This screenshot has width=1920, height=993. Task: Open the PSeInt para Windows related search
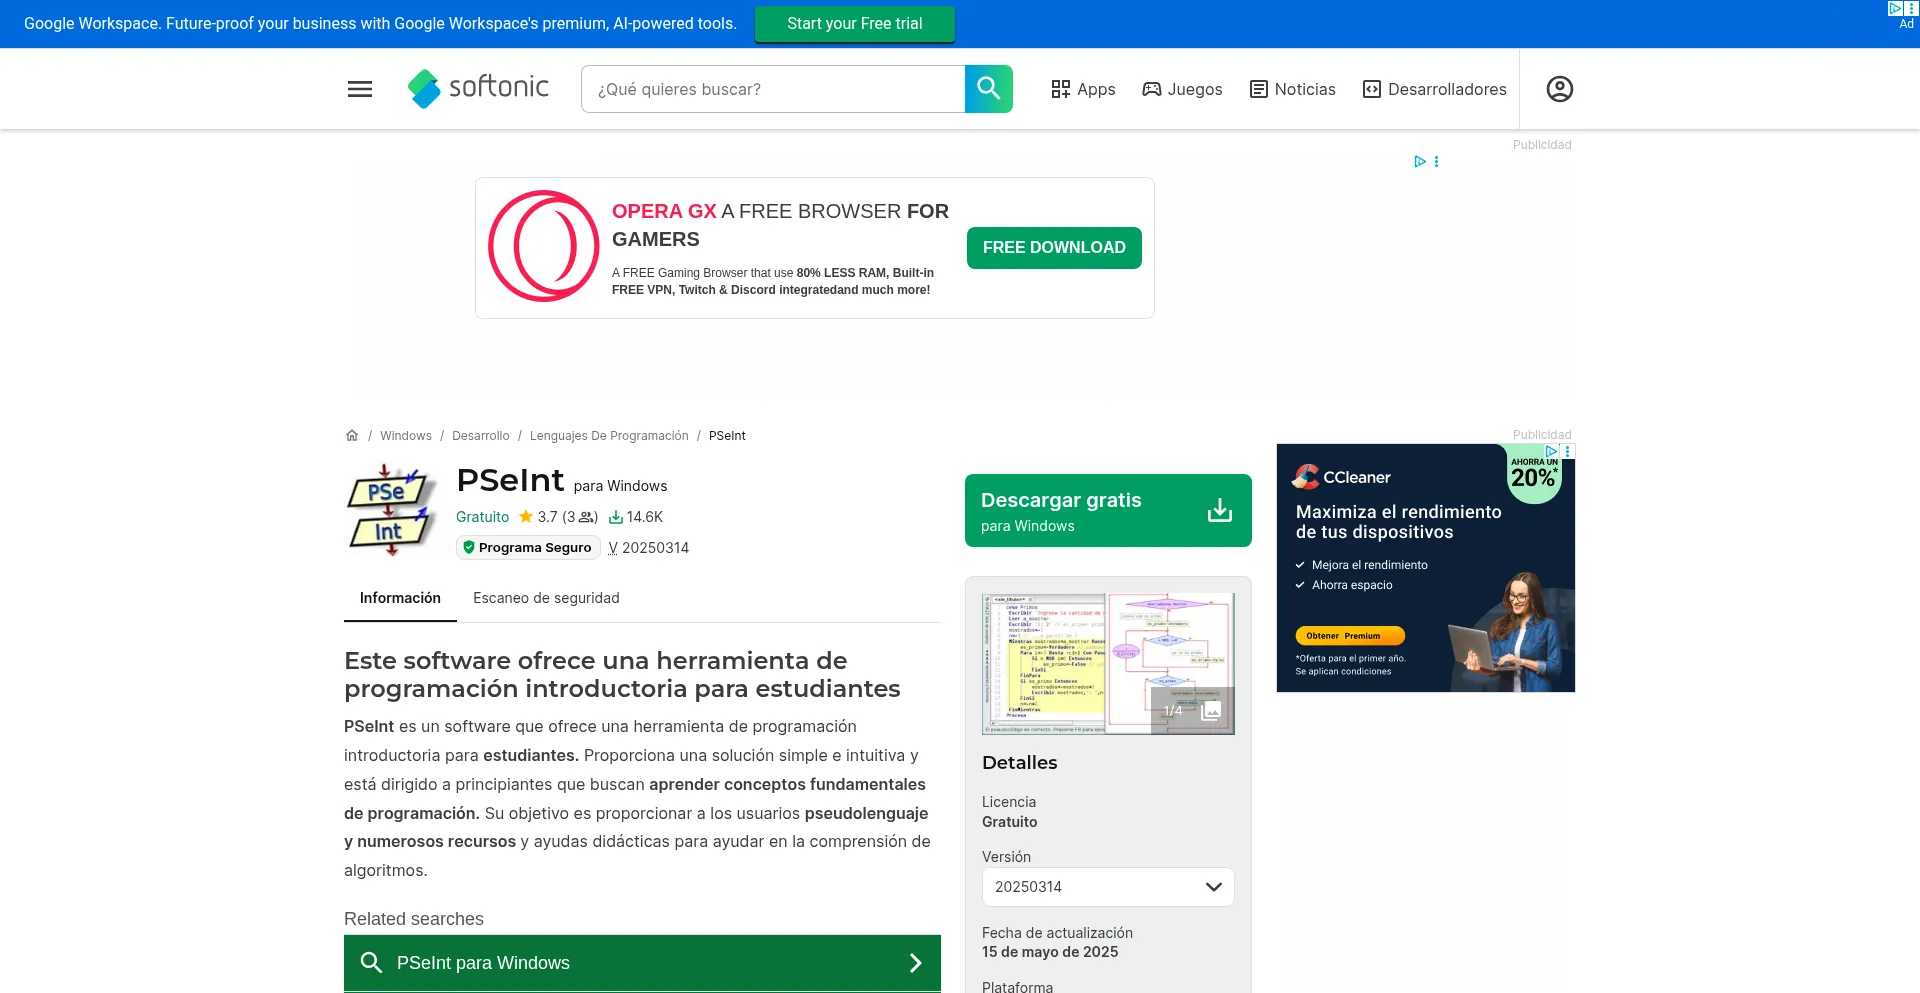(x=642, y=962)
